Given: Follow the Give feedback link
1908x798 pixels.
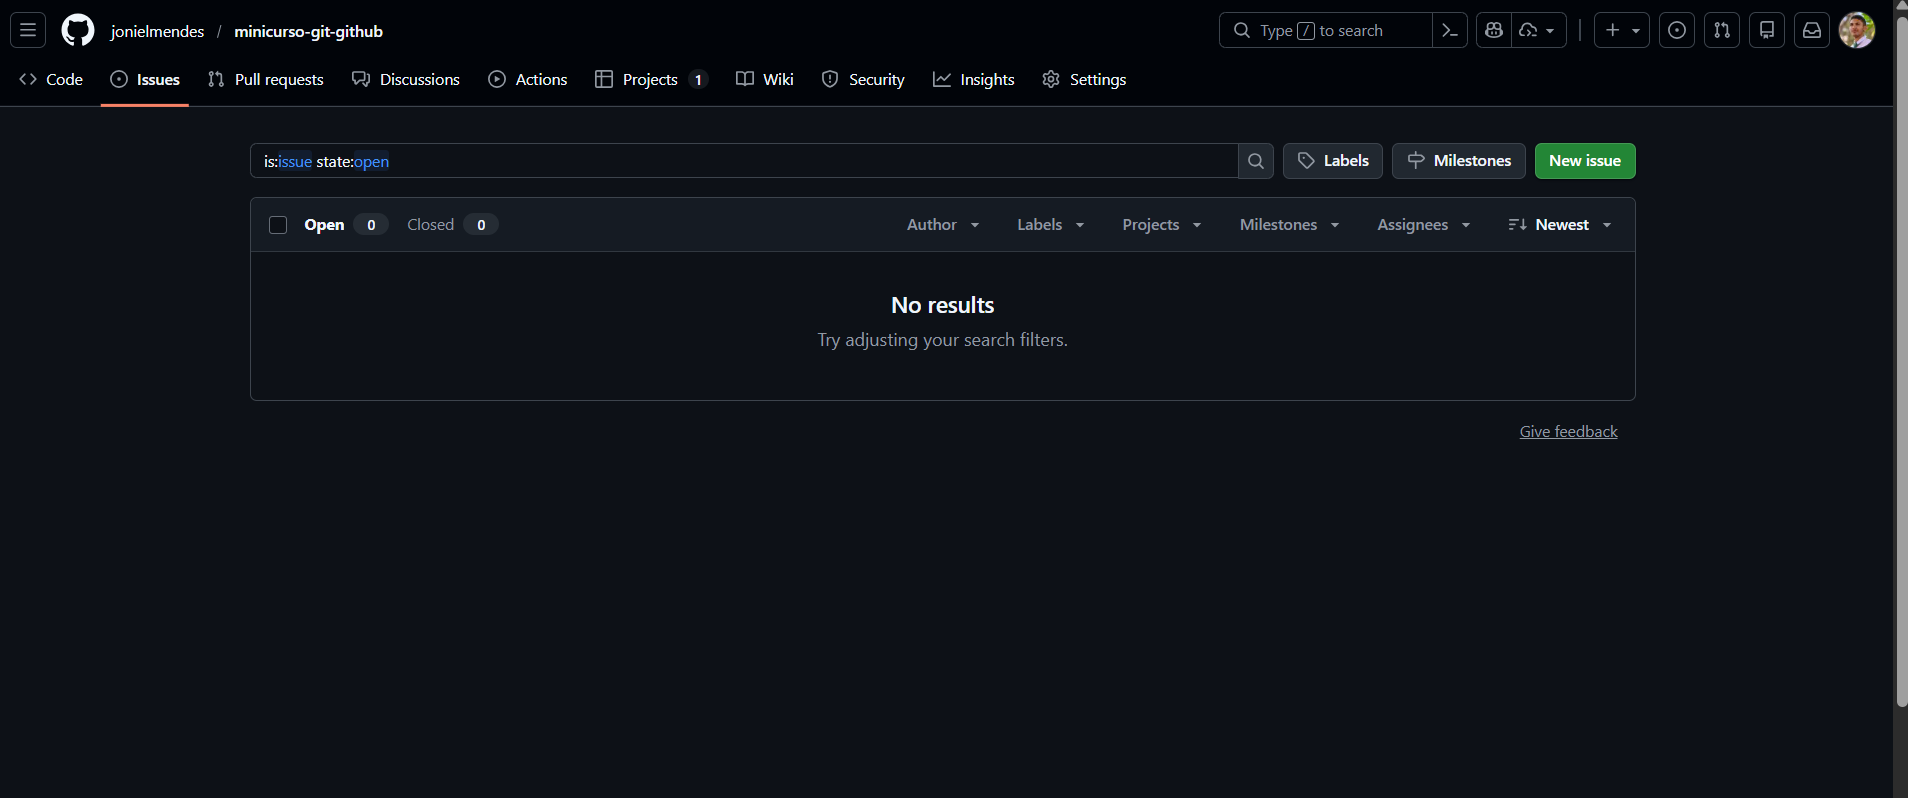Looking at the screenshot, I should tap(1568, 432).
